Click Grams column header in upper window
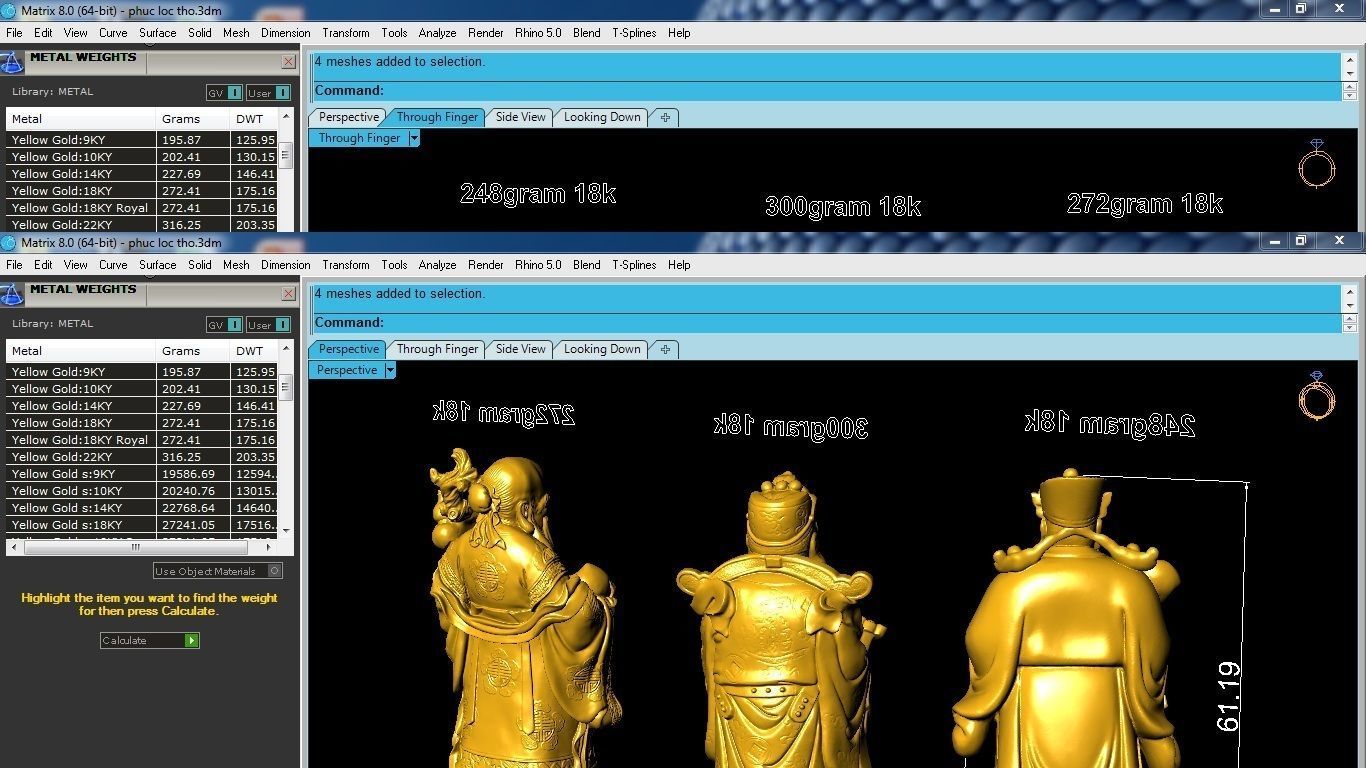1366x768 pixels. click(193, 119)
